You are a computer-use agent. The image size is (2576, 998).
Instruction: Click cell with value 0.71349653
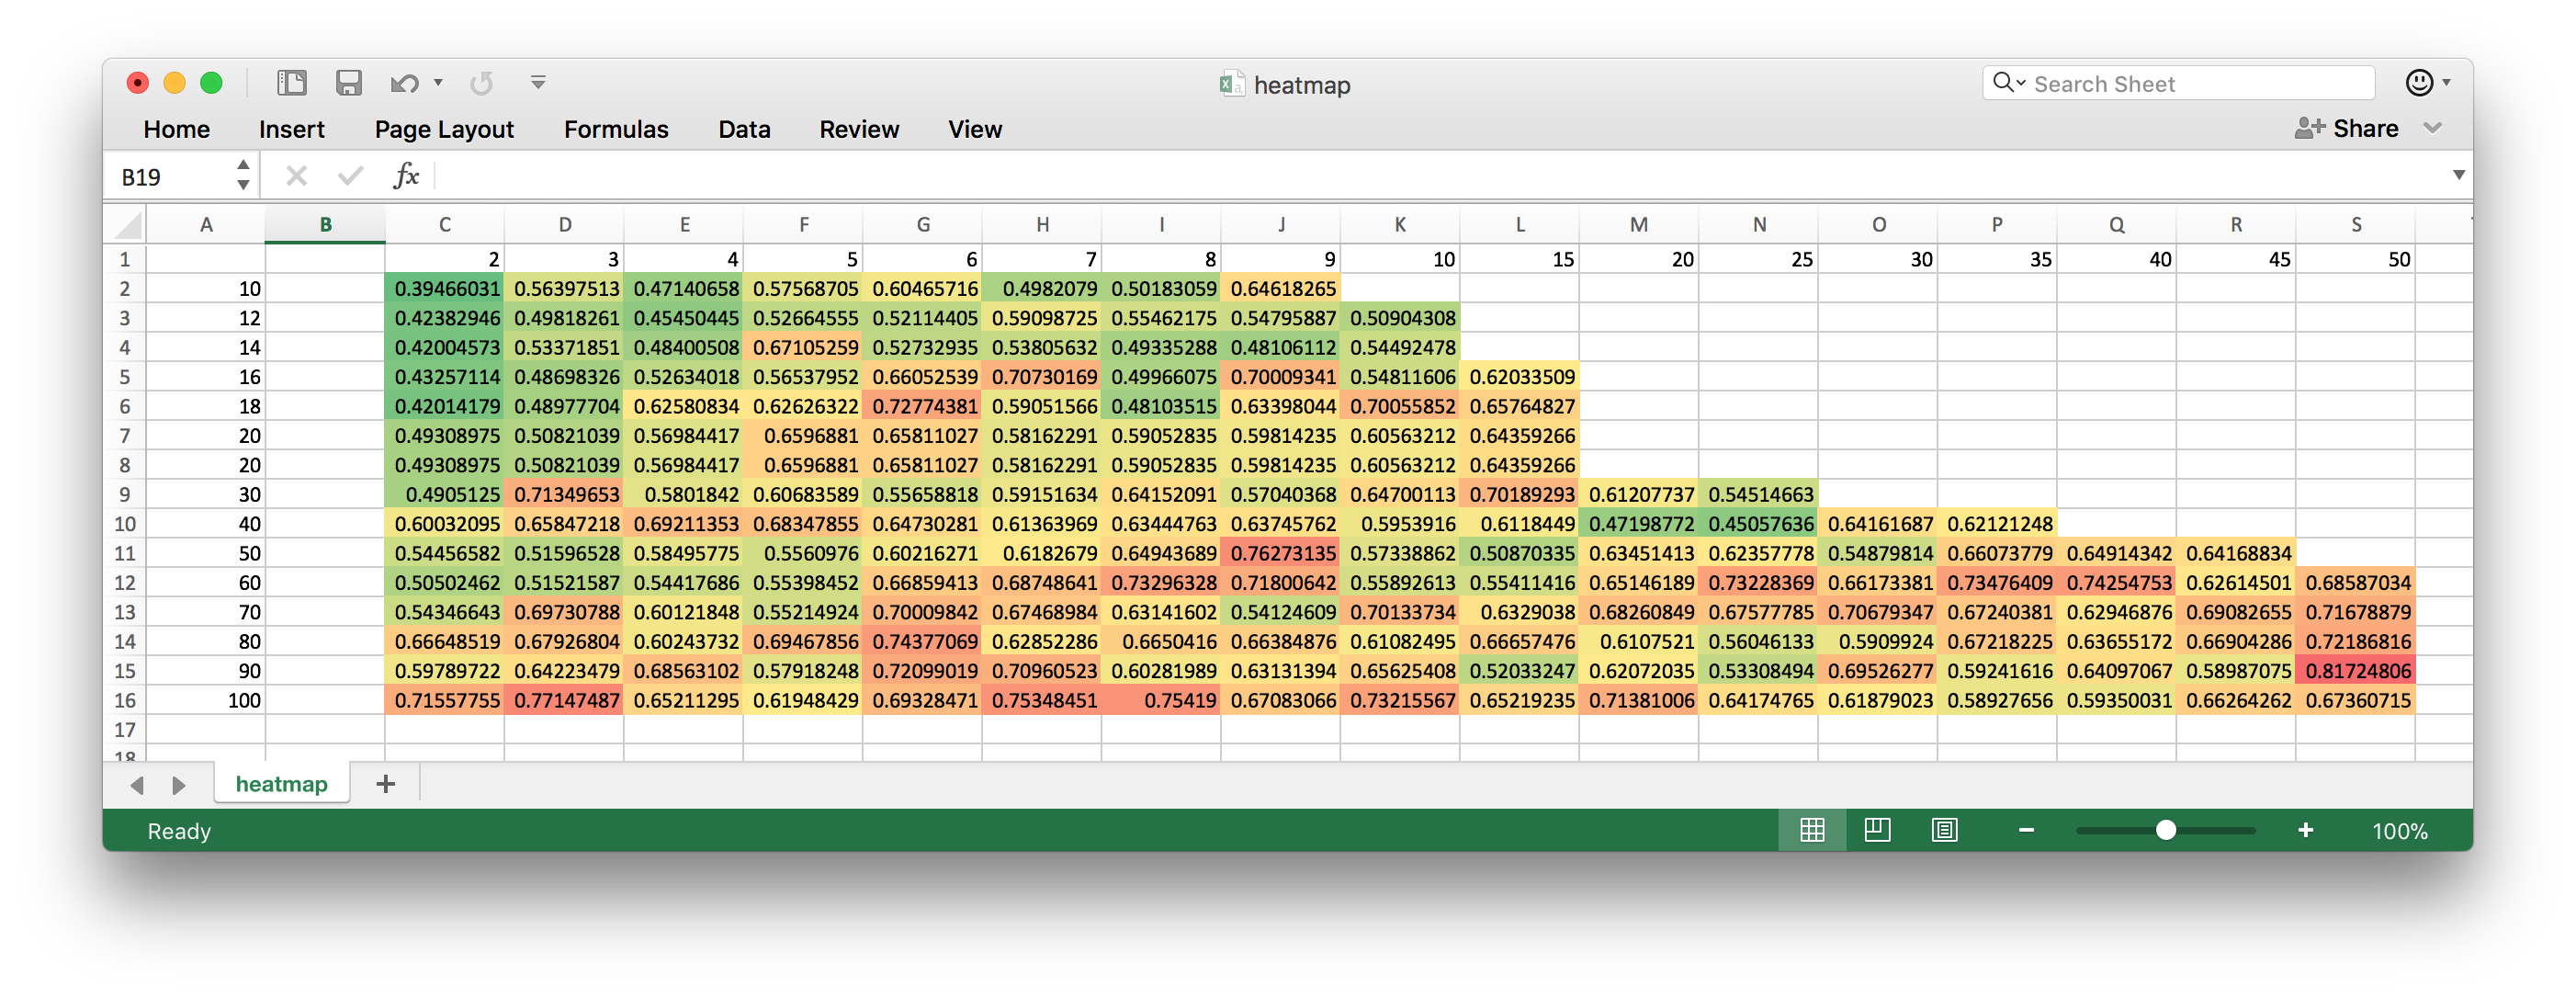point(564,495)
